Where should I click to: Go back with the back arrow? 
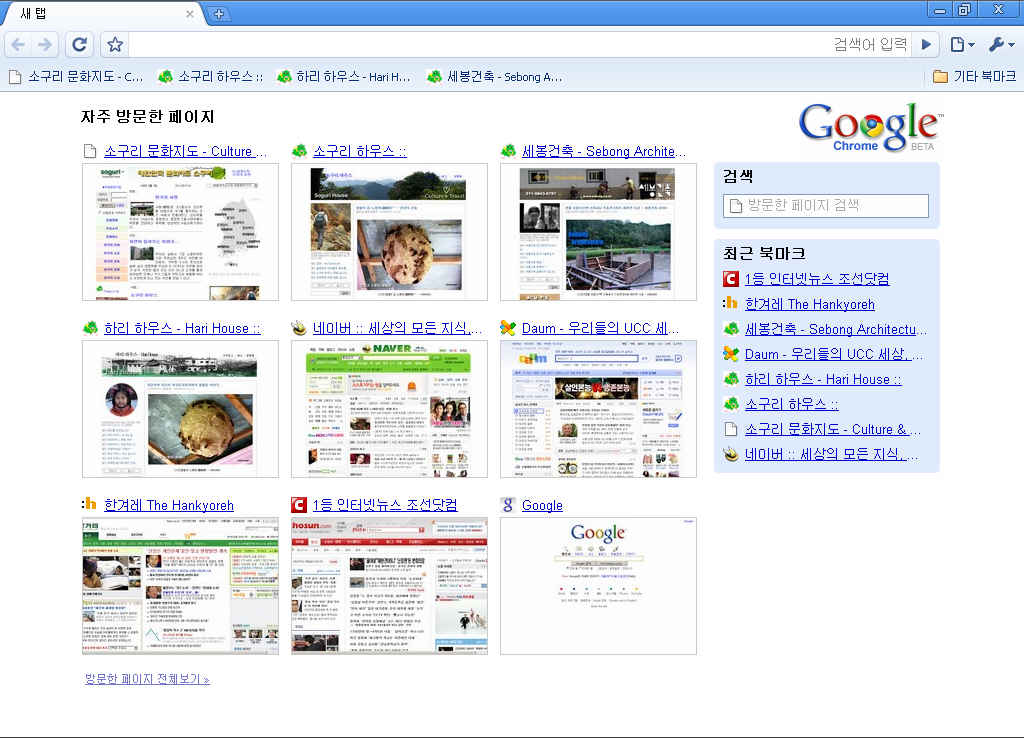[18, 44]
